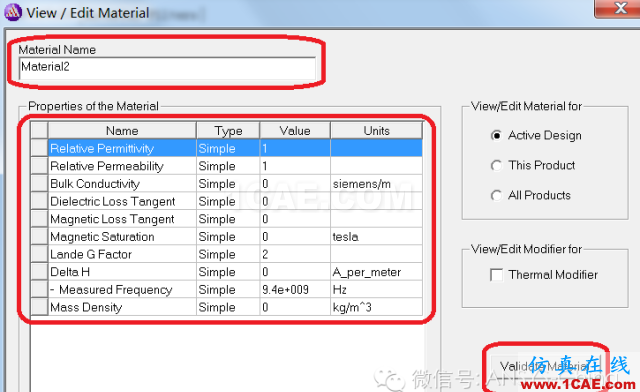Viewport: 640px width, 392px height.
Task: Click row selector beside Mass Density
Action: (x=39, y=307)
